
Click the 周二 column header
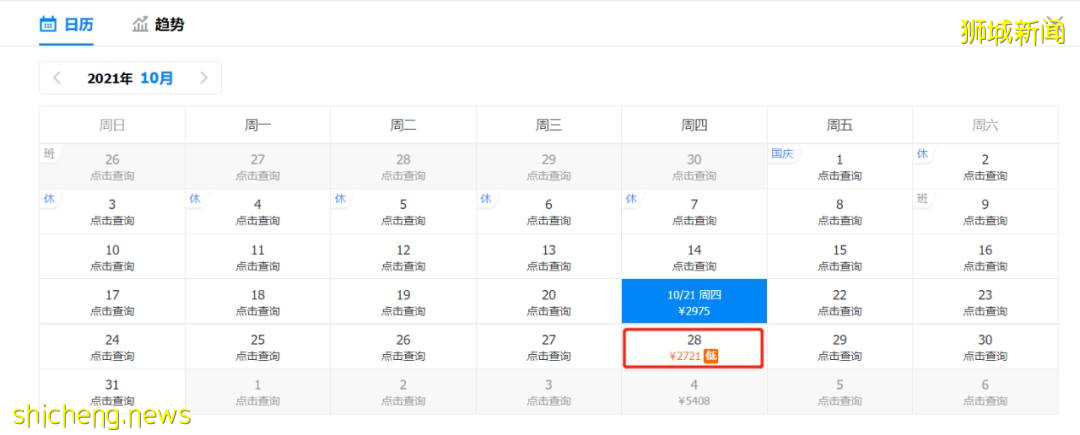403,125
